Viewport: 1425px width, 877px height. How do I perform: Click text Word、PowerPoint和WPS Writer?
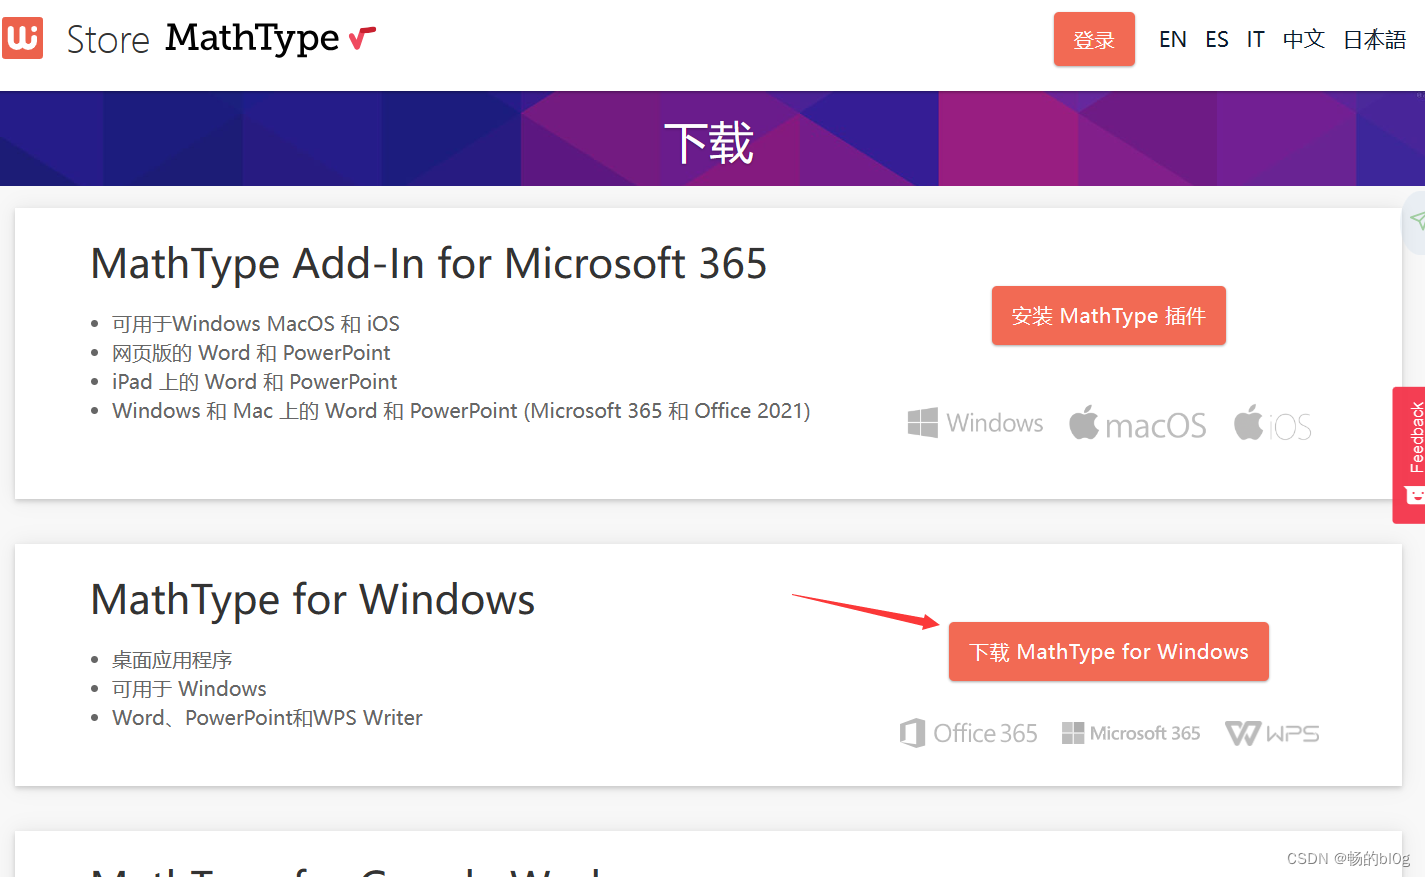(x=267, y=718)
